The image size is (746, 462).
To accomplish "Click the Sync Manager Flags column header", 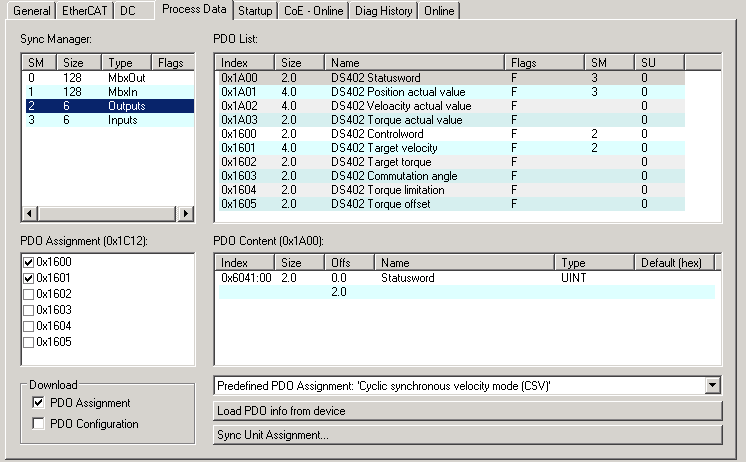I will point(173,62).
